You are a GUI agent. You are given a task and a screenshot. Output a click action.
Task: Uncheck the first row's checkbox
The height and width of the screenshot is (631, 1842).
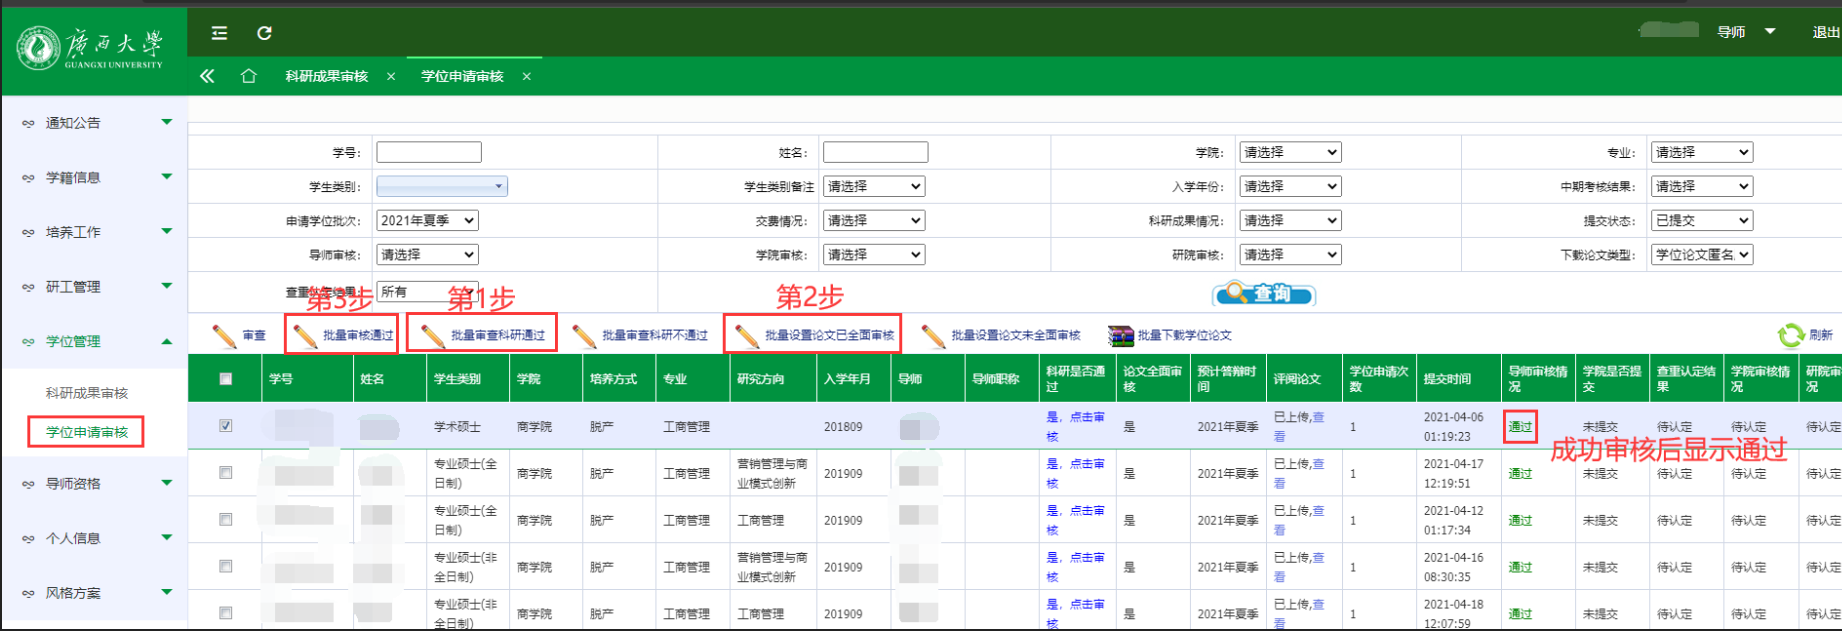point(226,426)
